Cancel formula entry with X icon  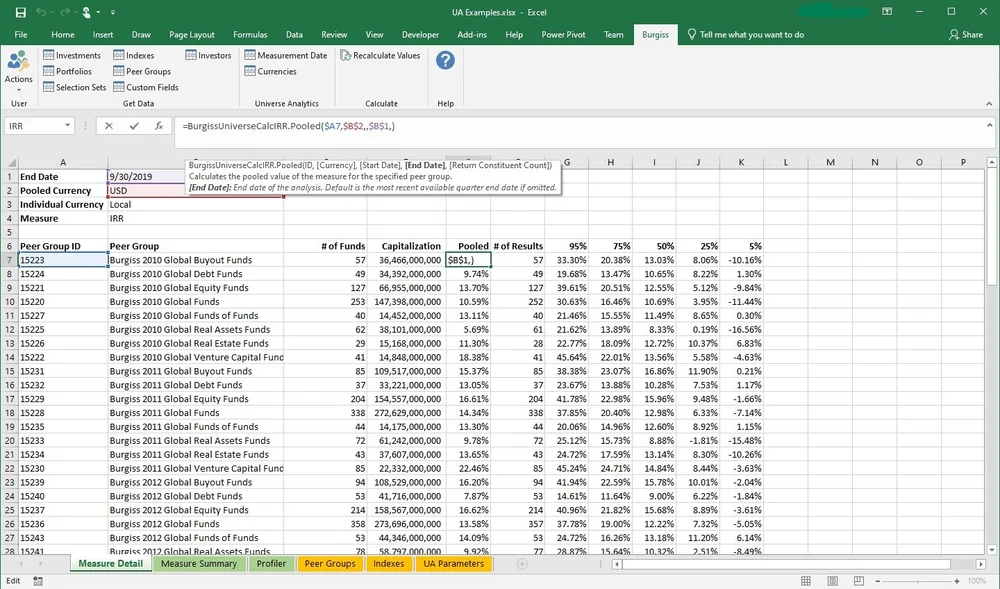coord(109,126)
